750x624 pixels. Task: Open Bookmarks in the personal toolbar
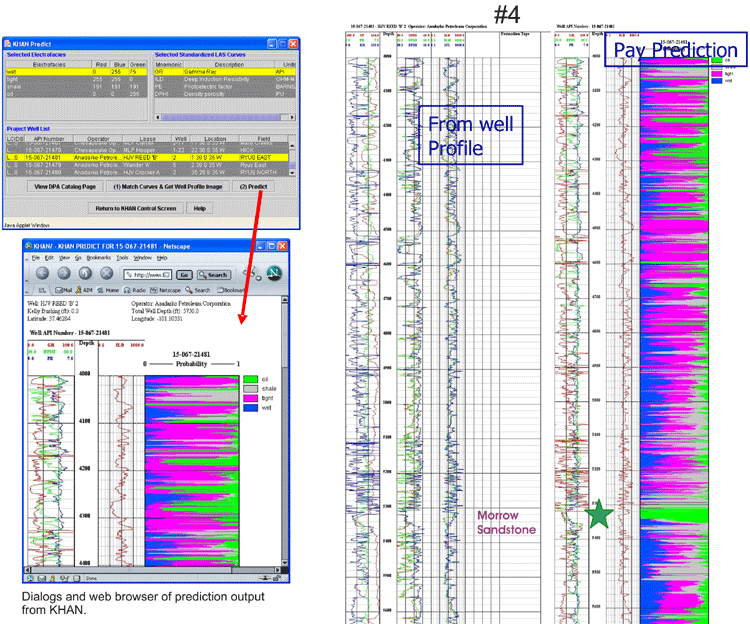click(231, 290)
